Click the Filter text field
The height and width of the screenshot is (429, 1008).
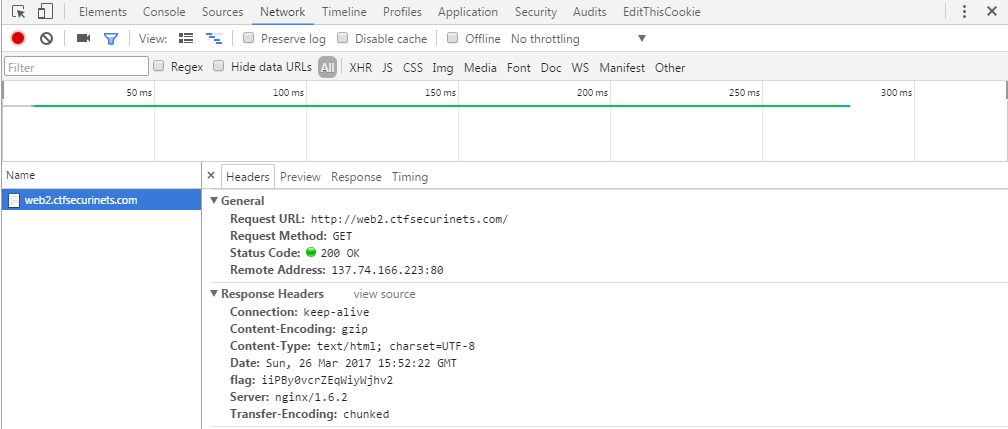[76, 67]
